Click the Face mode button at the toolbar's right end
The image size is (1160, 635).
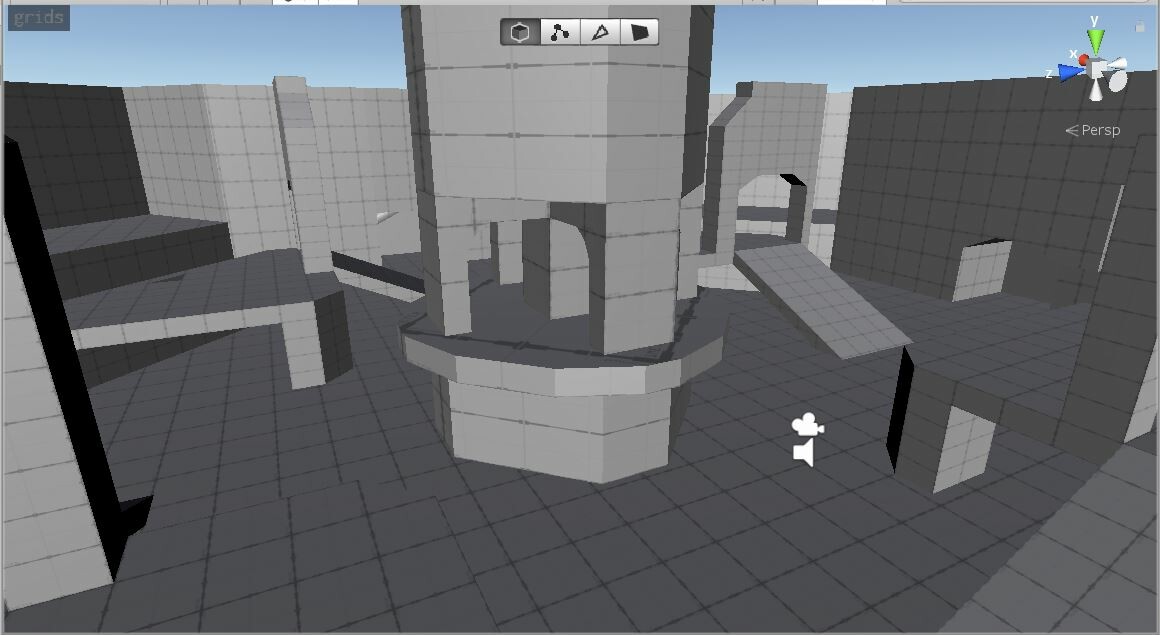pos(639,31)
